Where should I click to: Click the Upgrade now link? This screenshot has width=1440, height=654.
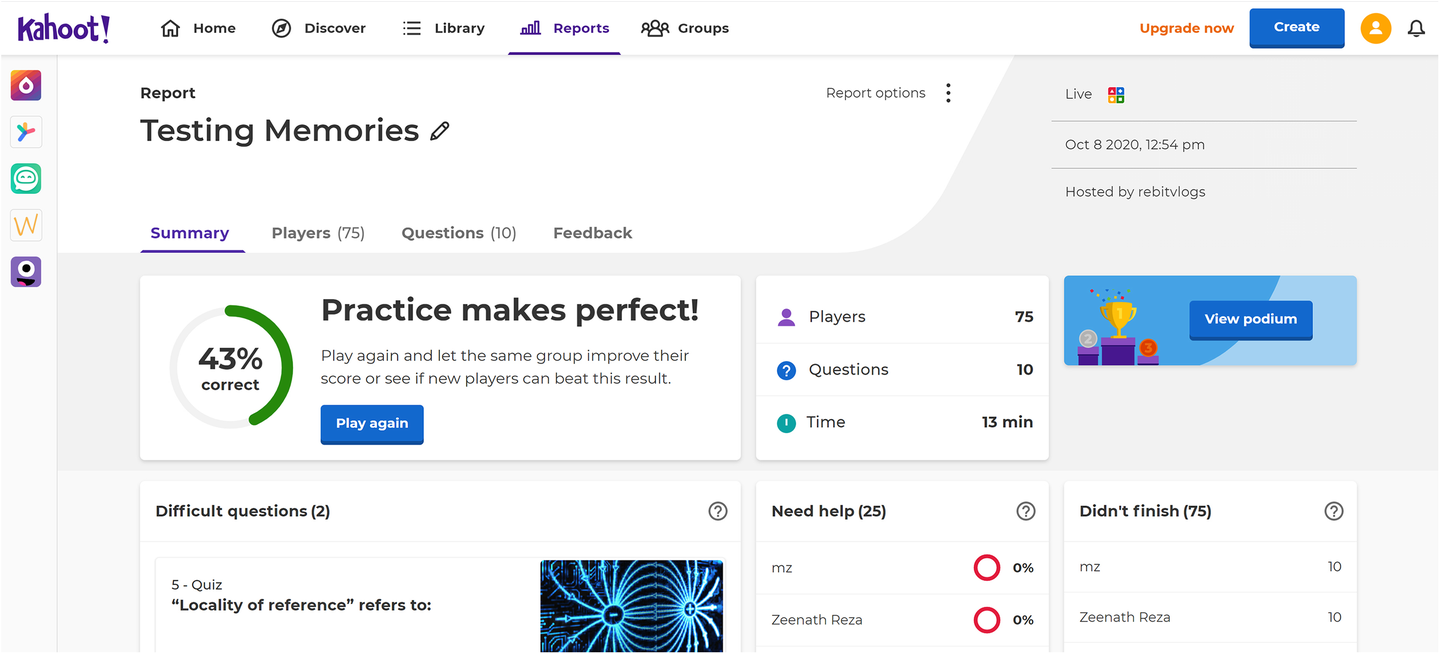tap(1186, 28)
